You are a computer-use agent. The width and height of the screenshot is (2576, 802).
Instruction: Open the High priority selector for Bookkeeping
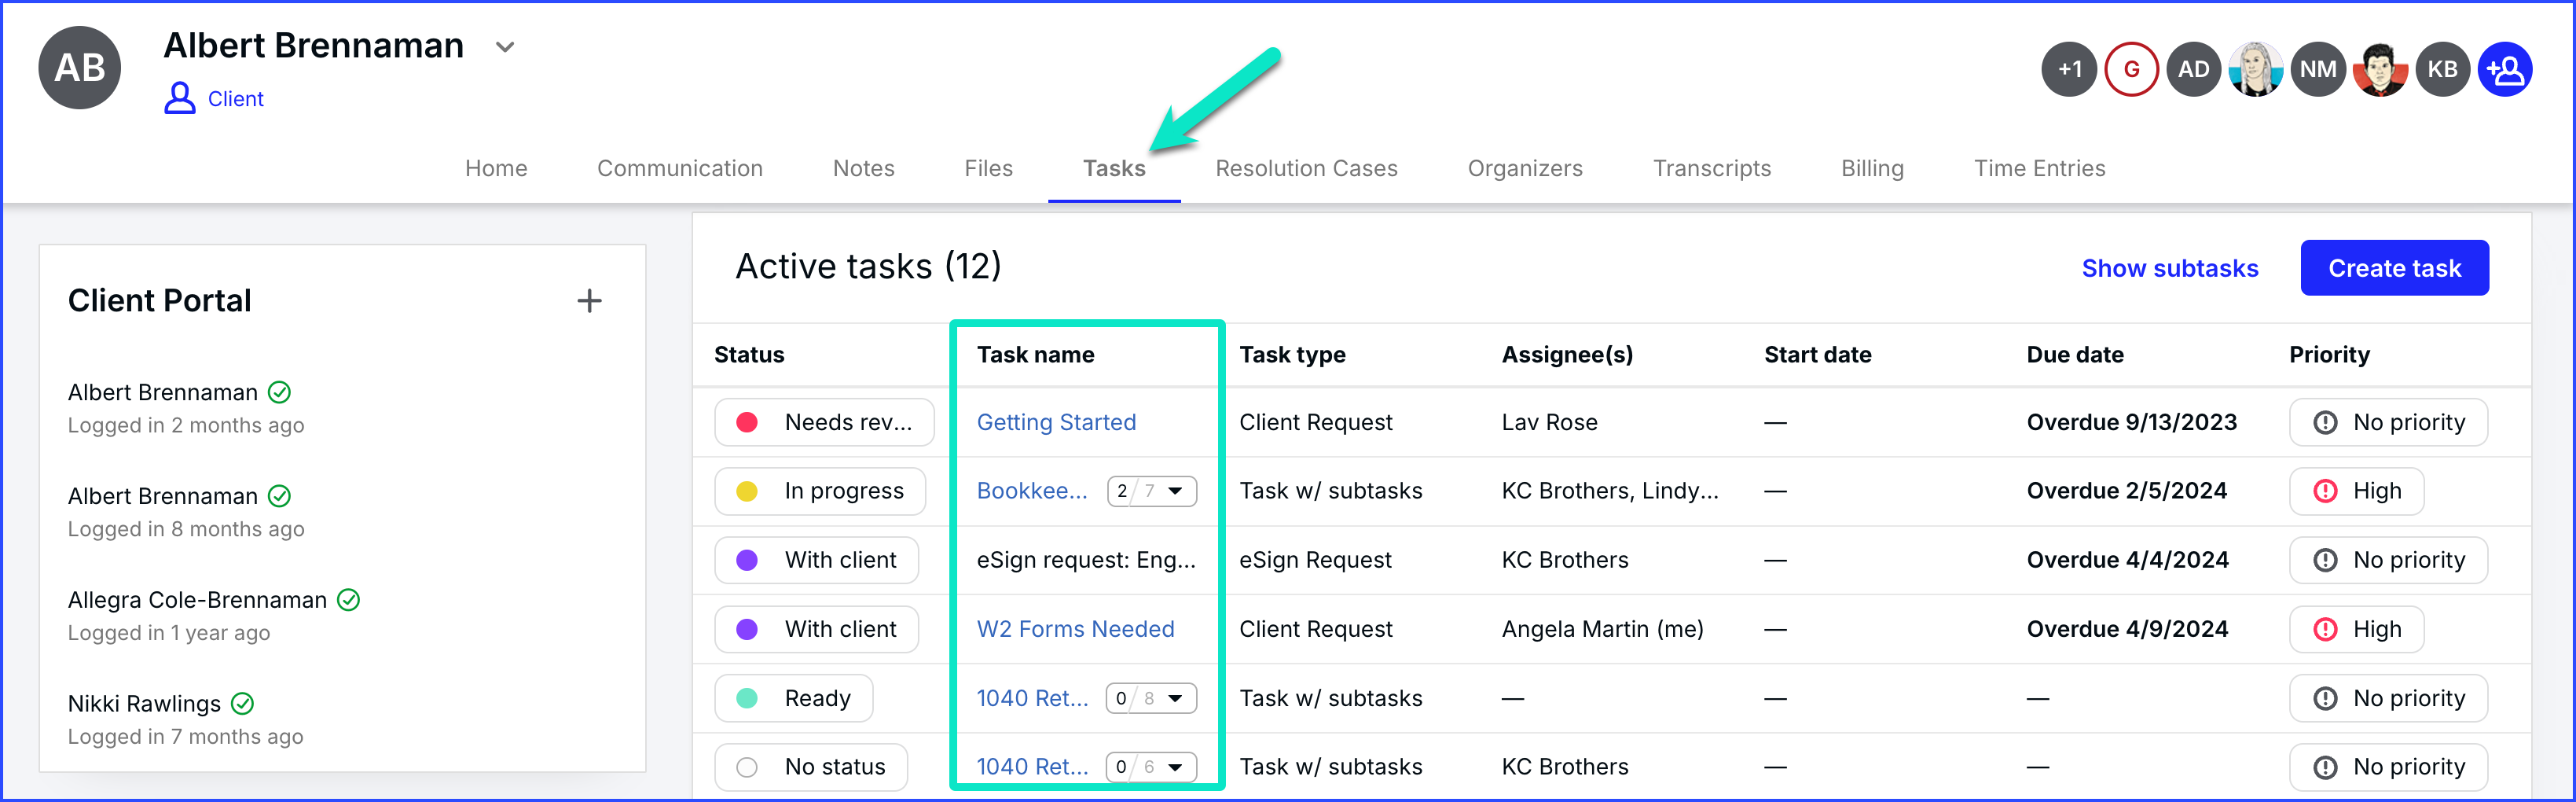coord(2355,491)
